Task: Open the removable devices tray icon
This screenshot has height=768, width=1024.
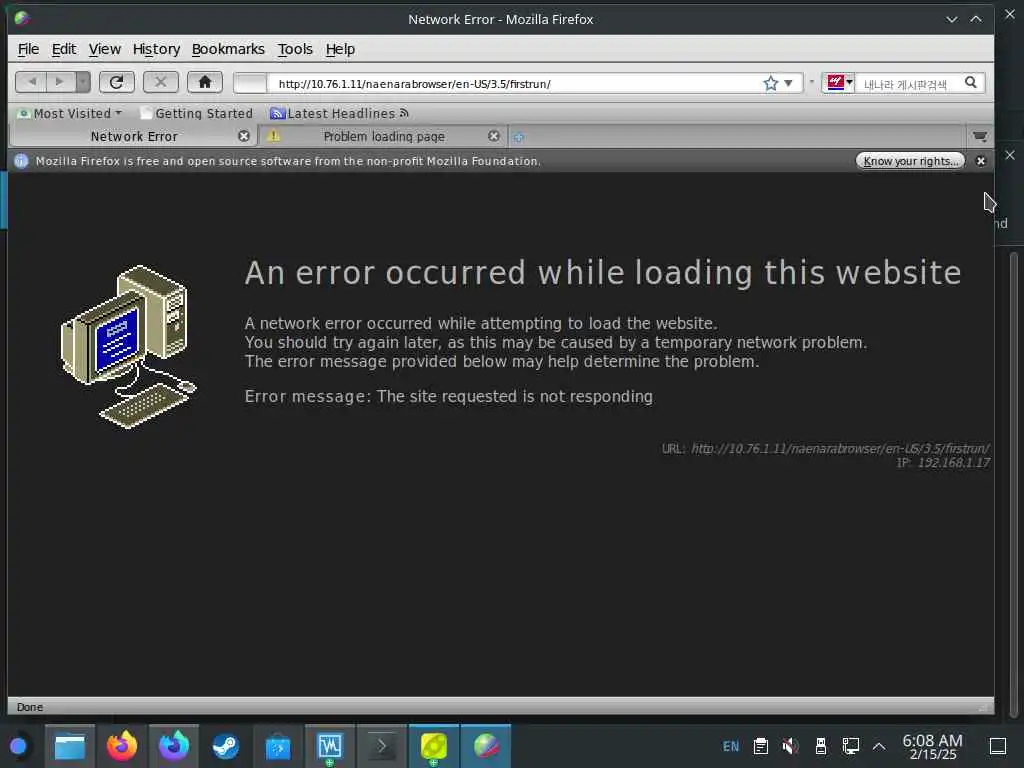Action: click(821, 746)
